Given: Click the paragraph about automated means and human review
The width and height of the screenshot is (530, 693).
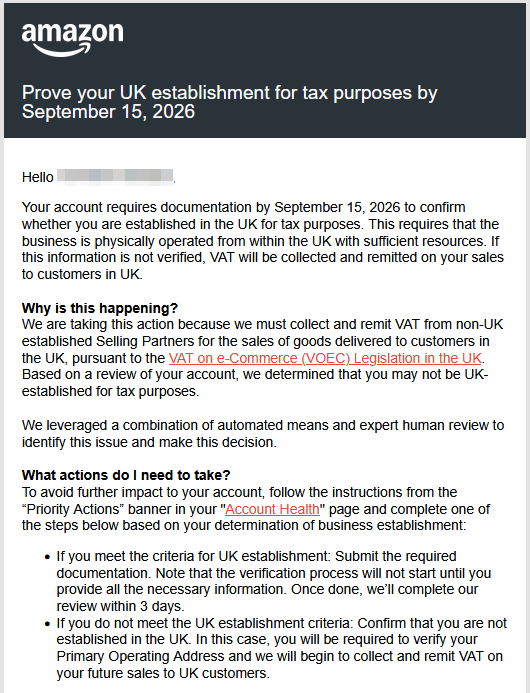Looking at the screenshot, I should [263, 434].
